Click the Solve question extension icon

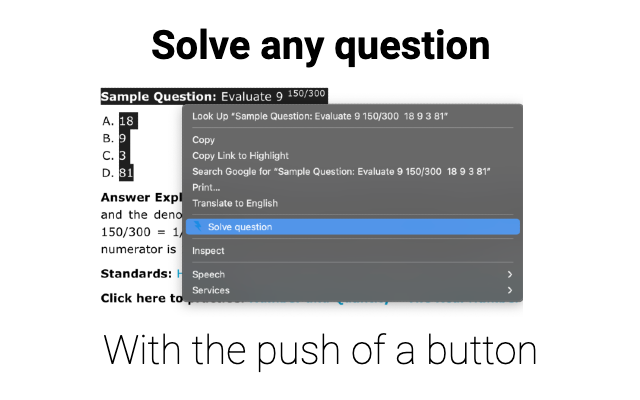click(197, 227)
